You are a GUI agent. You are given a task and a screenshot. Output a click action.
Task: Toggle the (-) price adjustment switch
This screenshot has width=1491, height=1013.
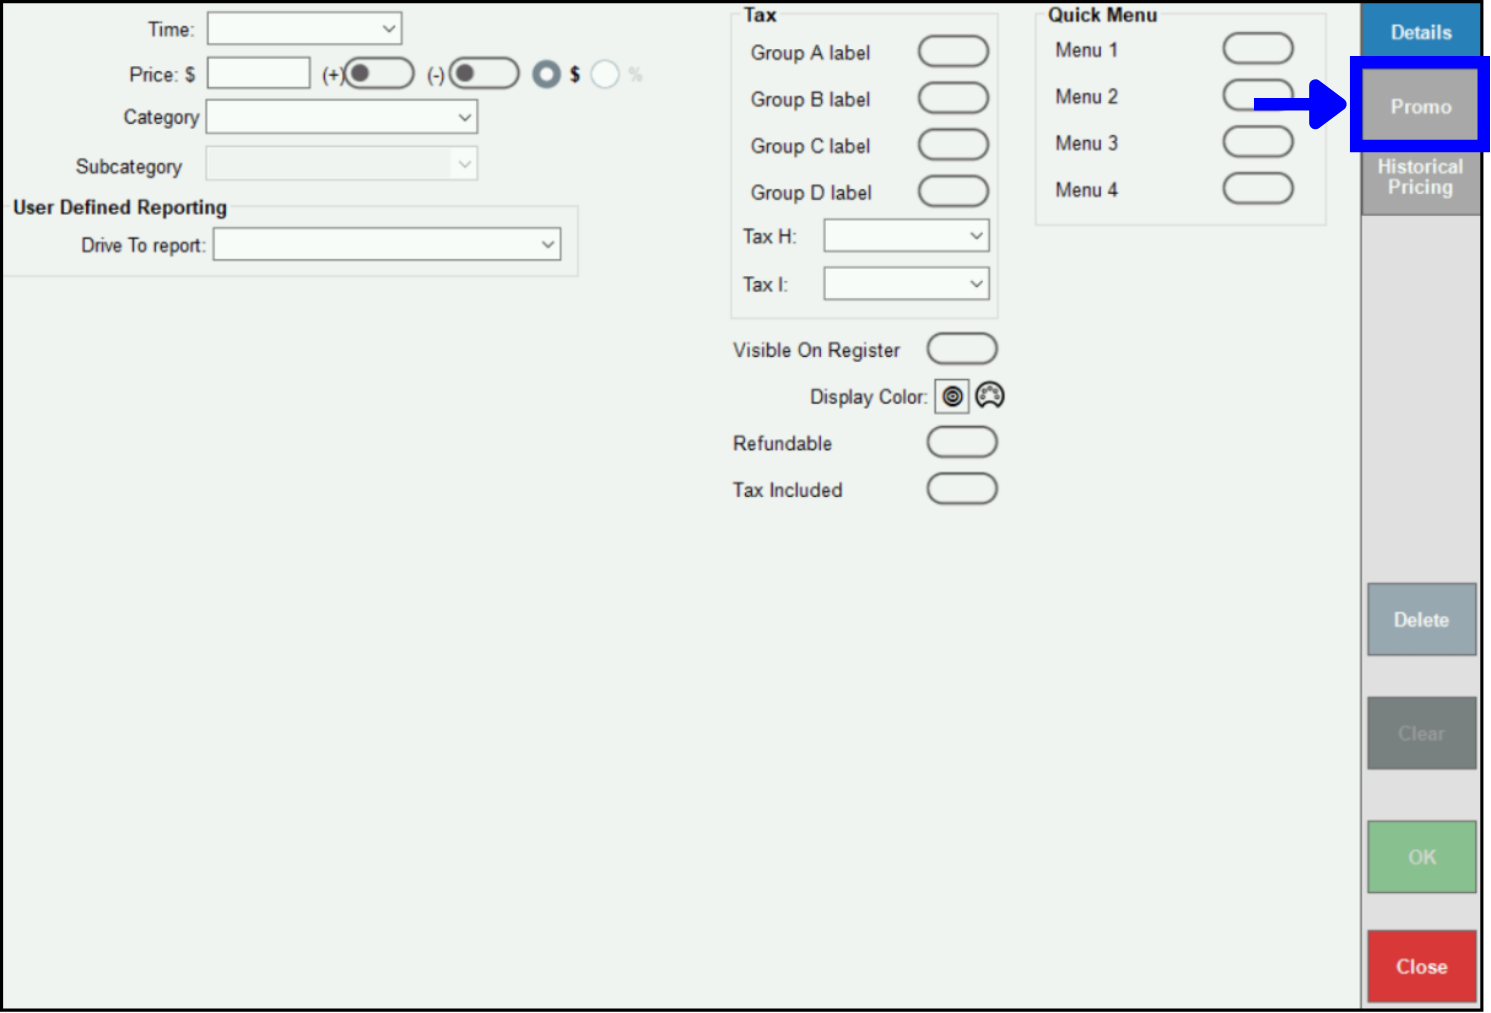[x=484, y=73]
